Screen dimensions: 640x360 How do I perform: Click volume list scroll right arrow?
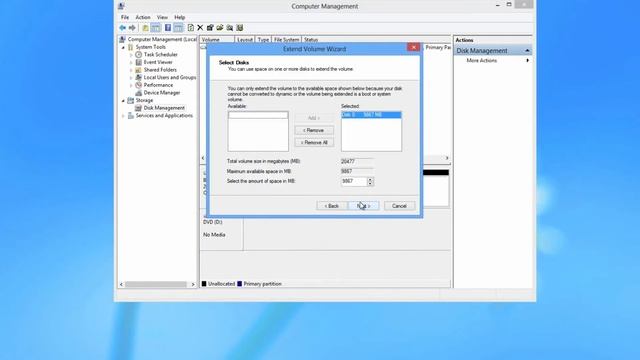(447, 158)
